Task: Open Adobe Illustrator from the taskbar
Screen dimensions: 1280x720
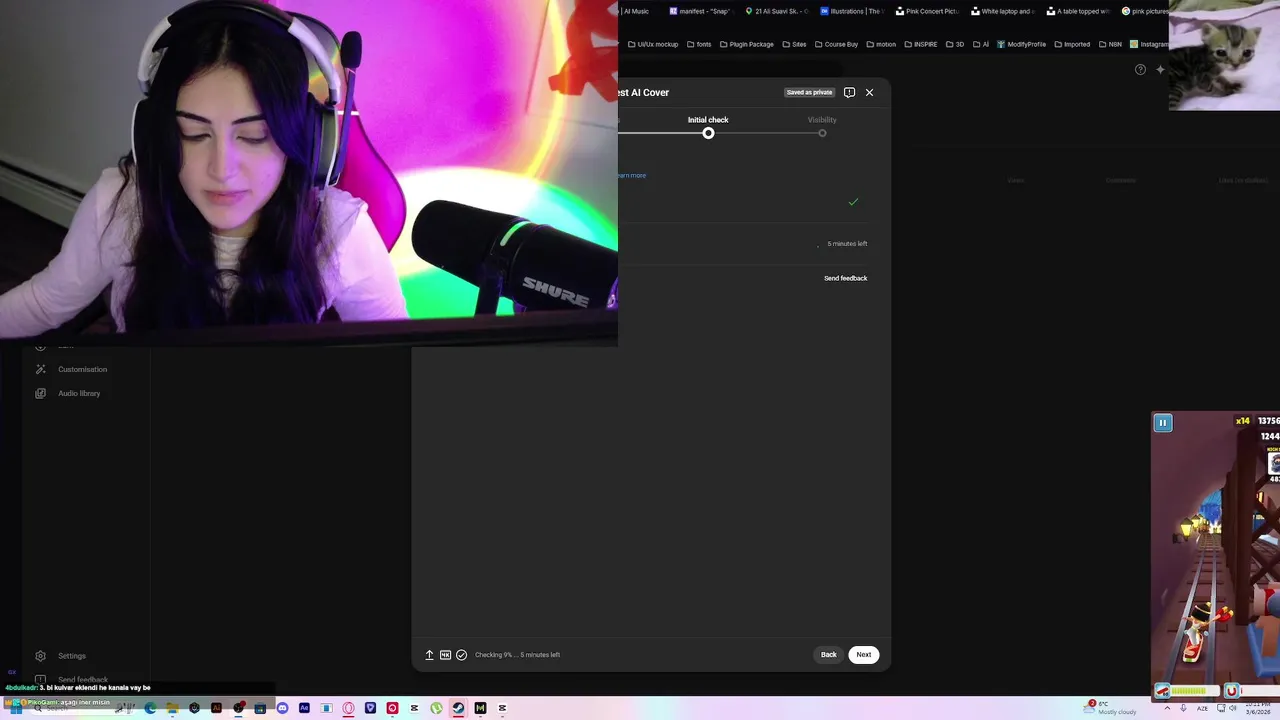Action: pos(216,708)
